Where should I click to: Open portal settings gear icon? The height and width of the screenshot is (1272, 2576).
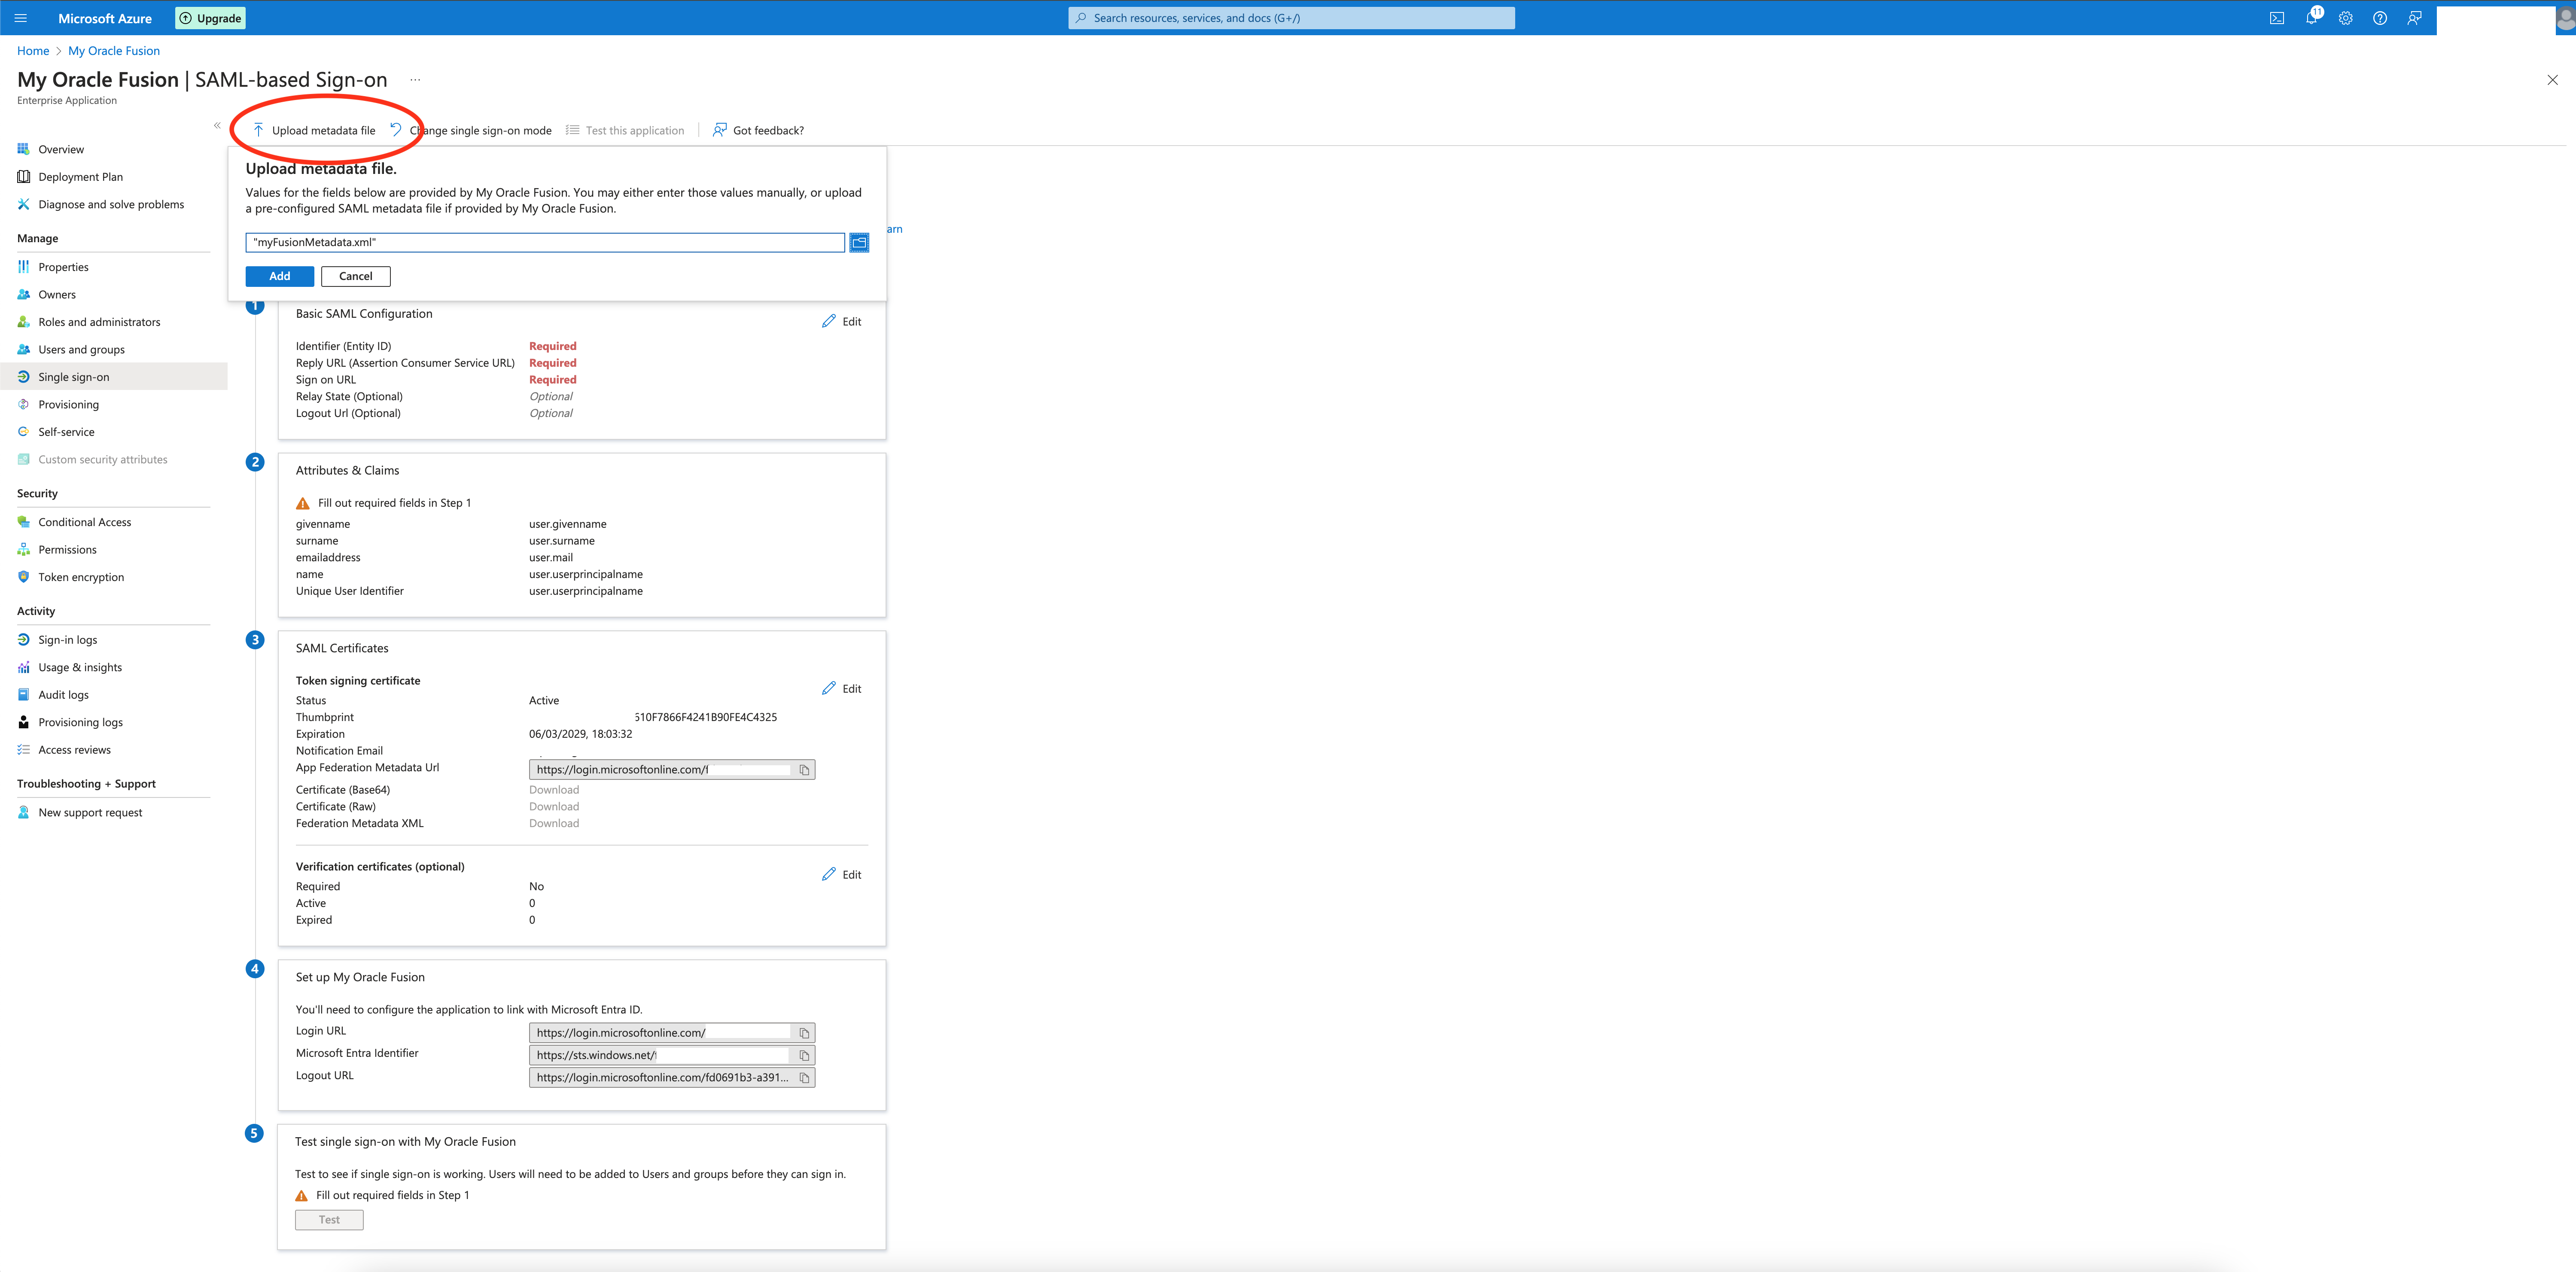[2345, 18]
